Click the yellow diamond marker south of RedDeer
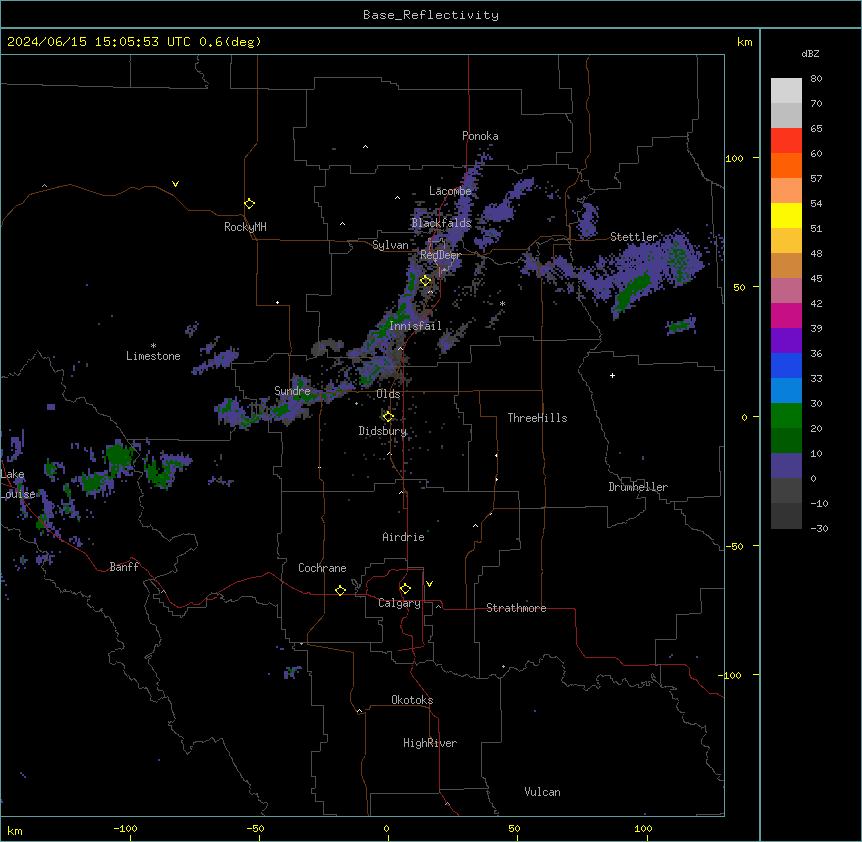The width and height of the screenshot is (862, 842). [x=426, y=281]
